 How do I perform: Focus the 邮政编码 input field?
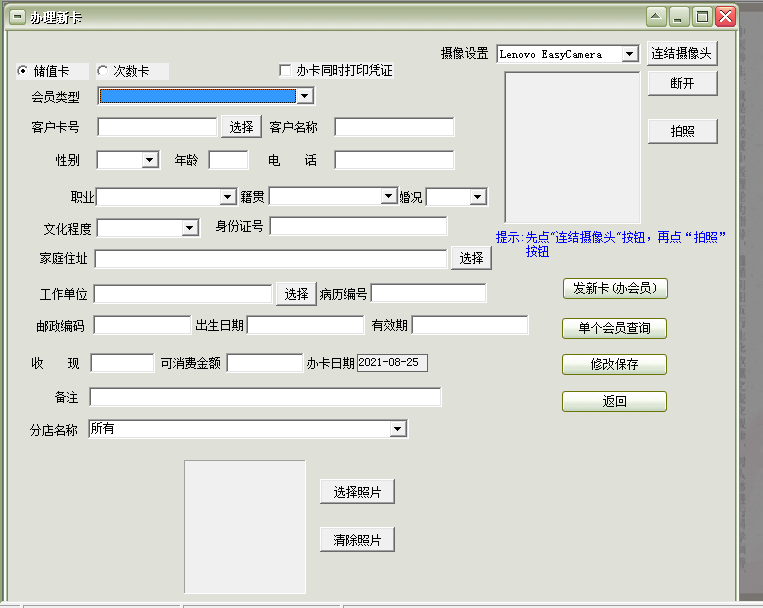142,325
